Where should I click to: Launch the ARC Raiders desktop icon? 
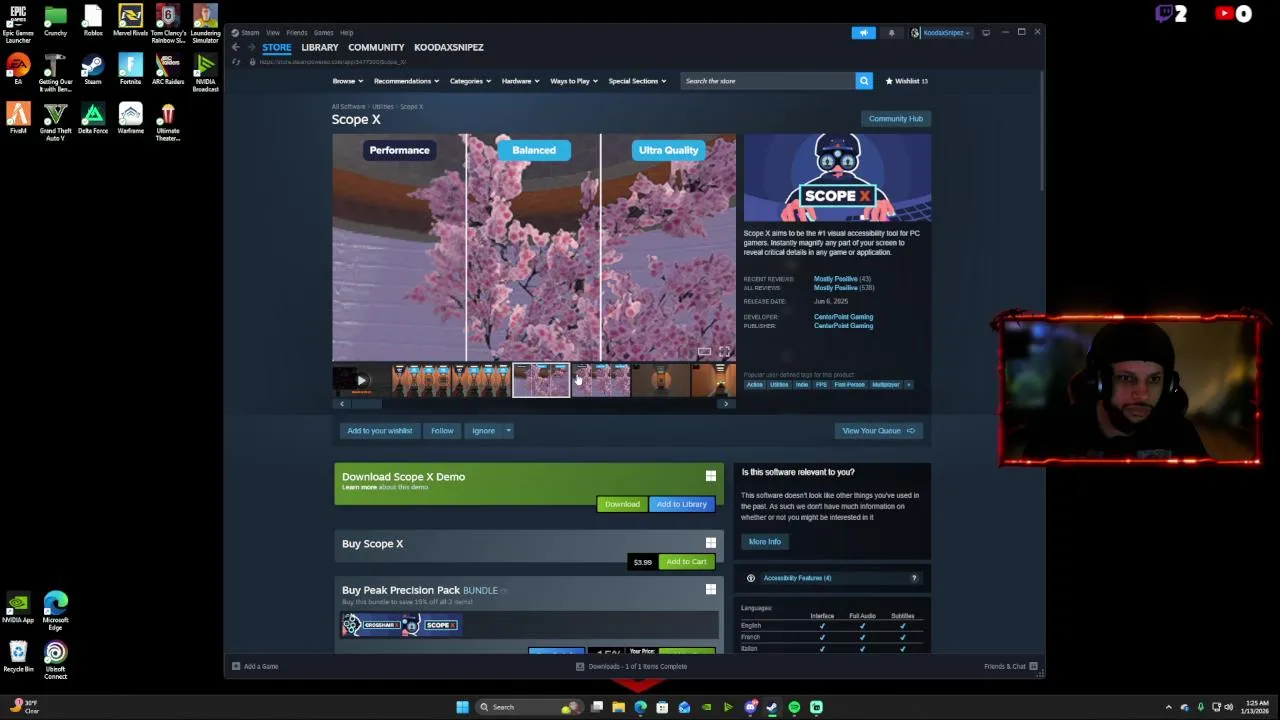pos(168,69)
